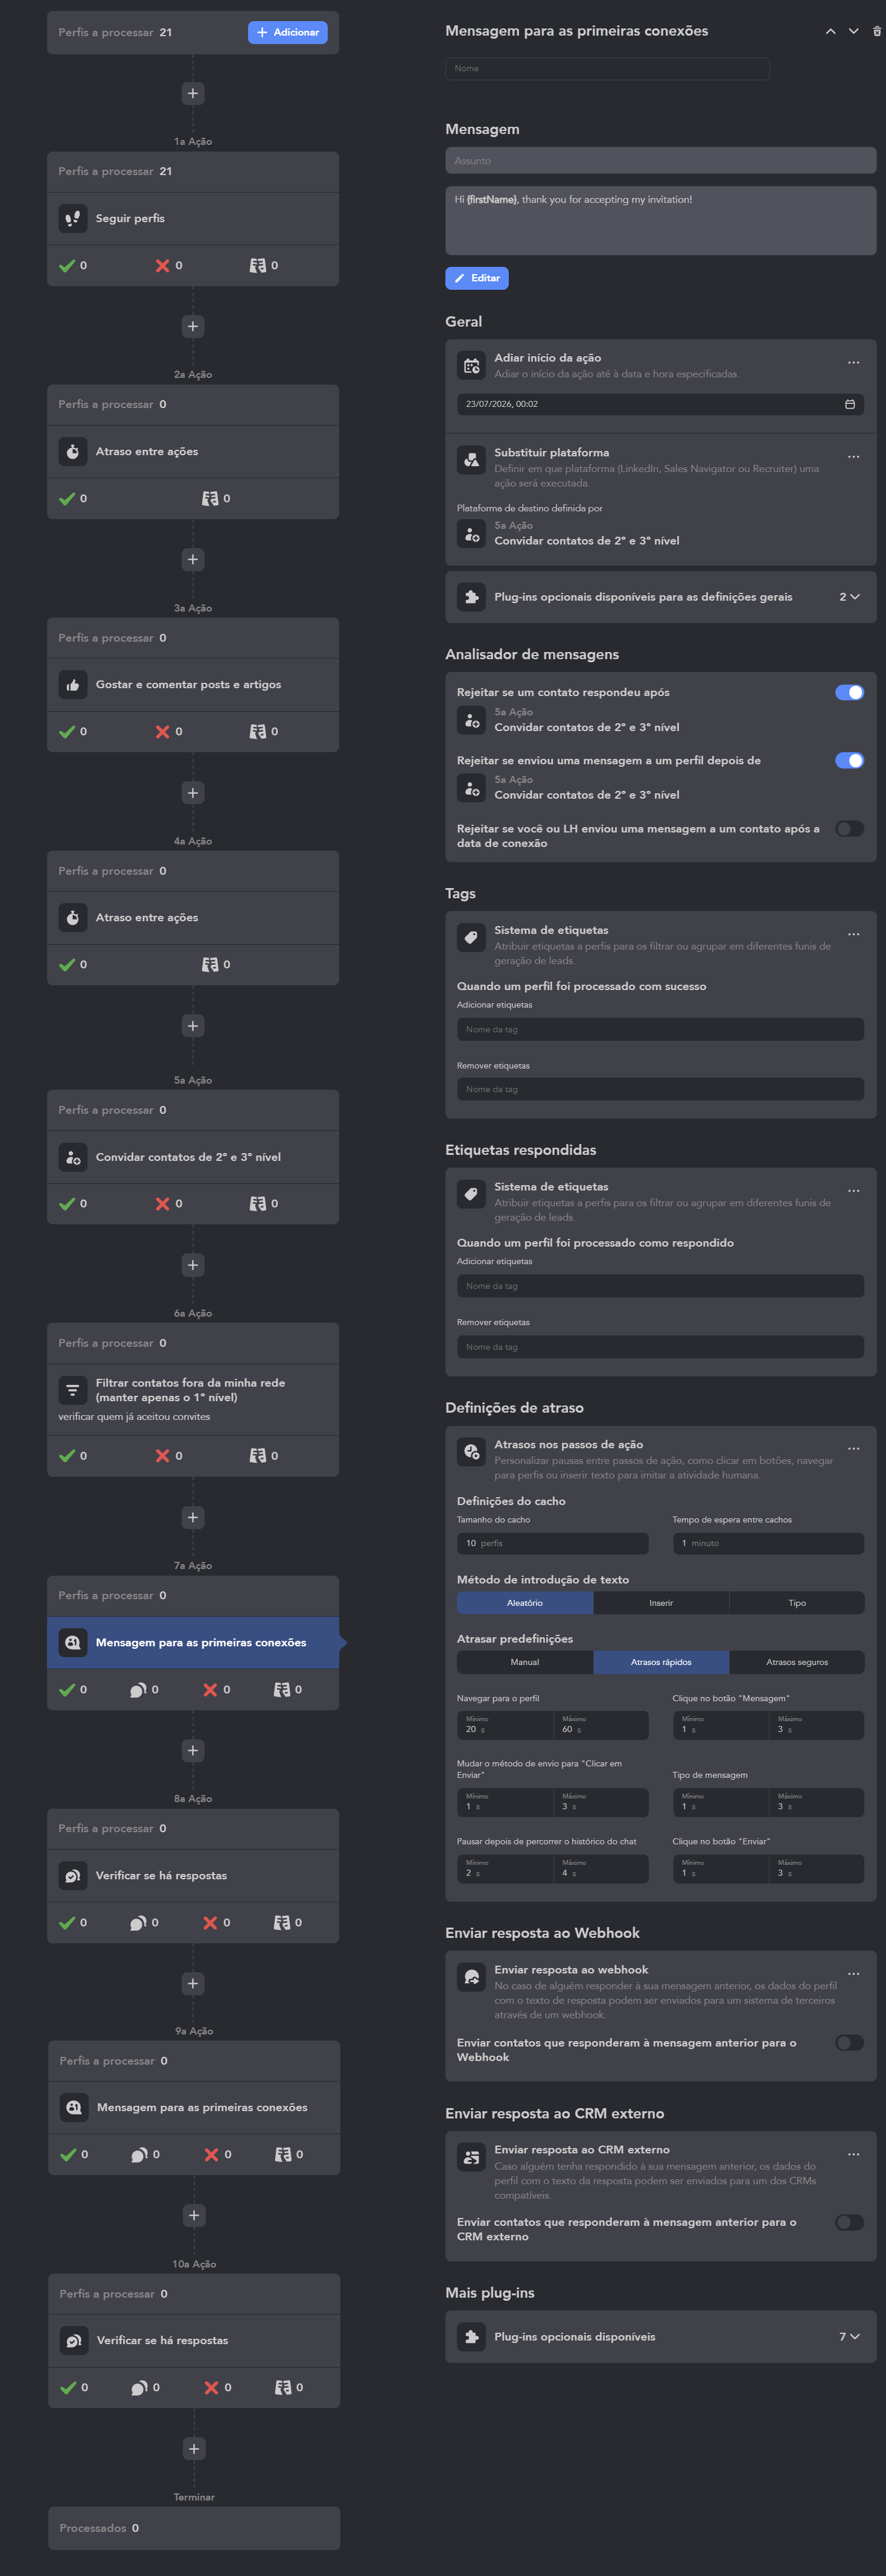Click the Substituir plataforma icon
The width and height of the screenshot is (886, 2576).
[x=471, y=460]
